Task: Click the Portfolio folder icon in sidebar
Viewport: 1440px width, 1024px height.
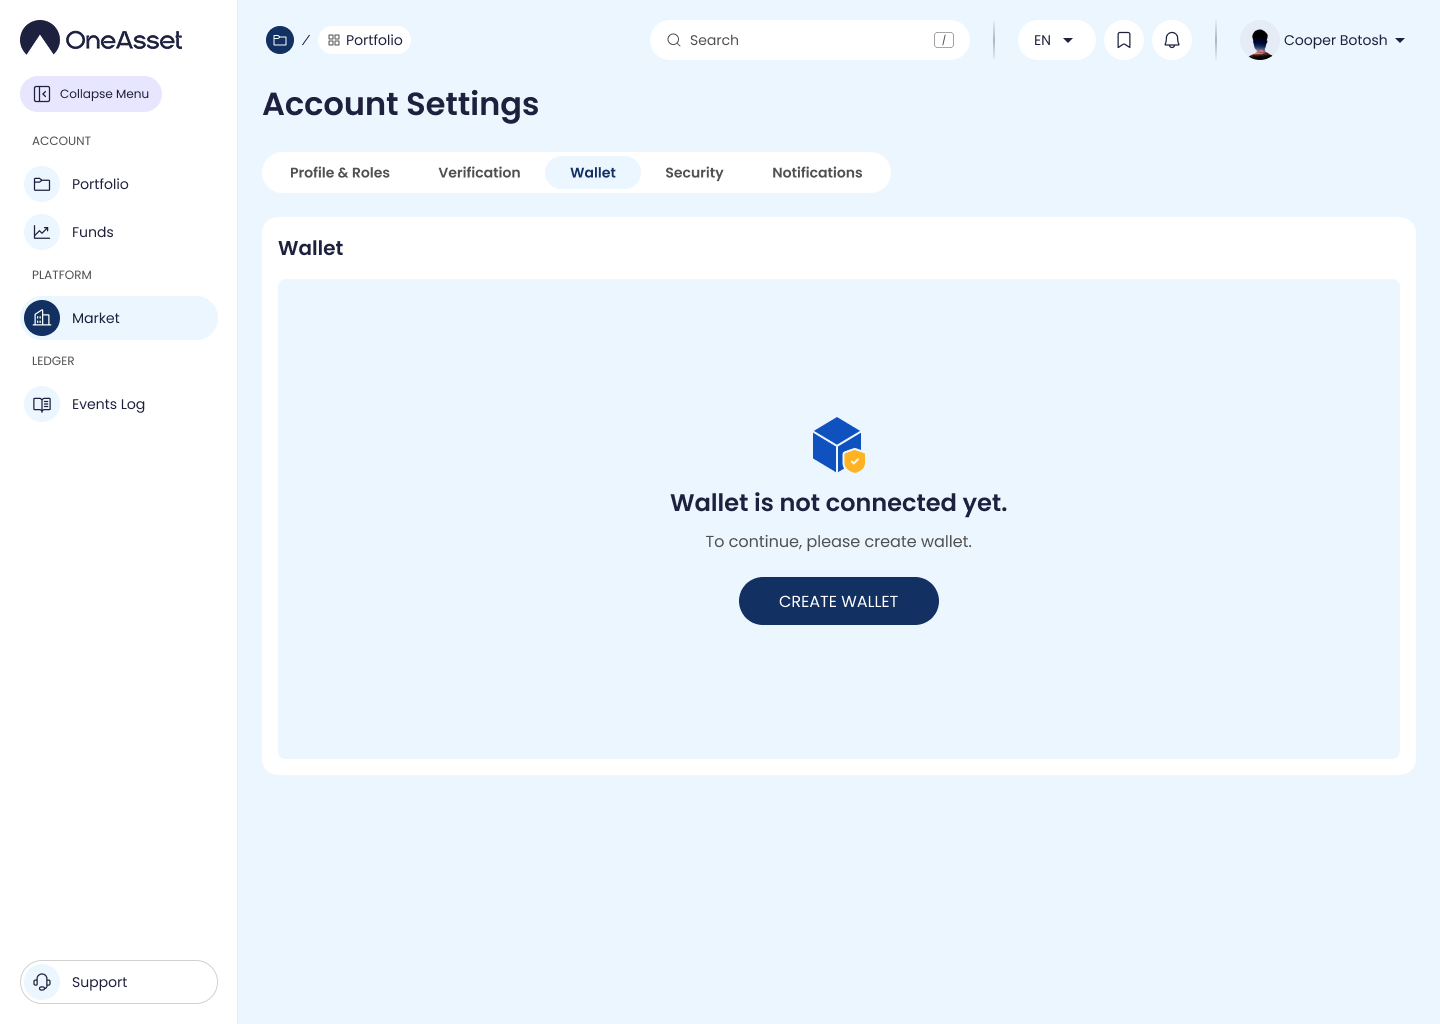Action: point(42,184)
